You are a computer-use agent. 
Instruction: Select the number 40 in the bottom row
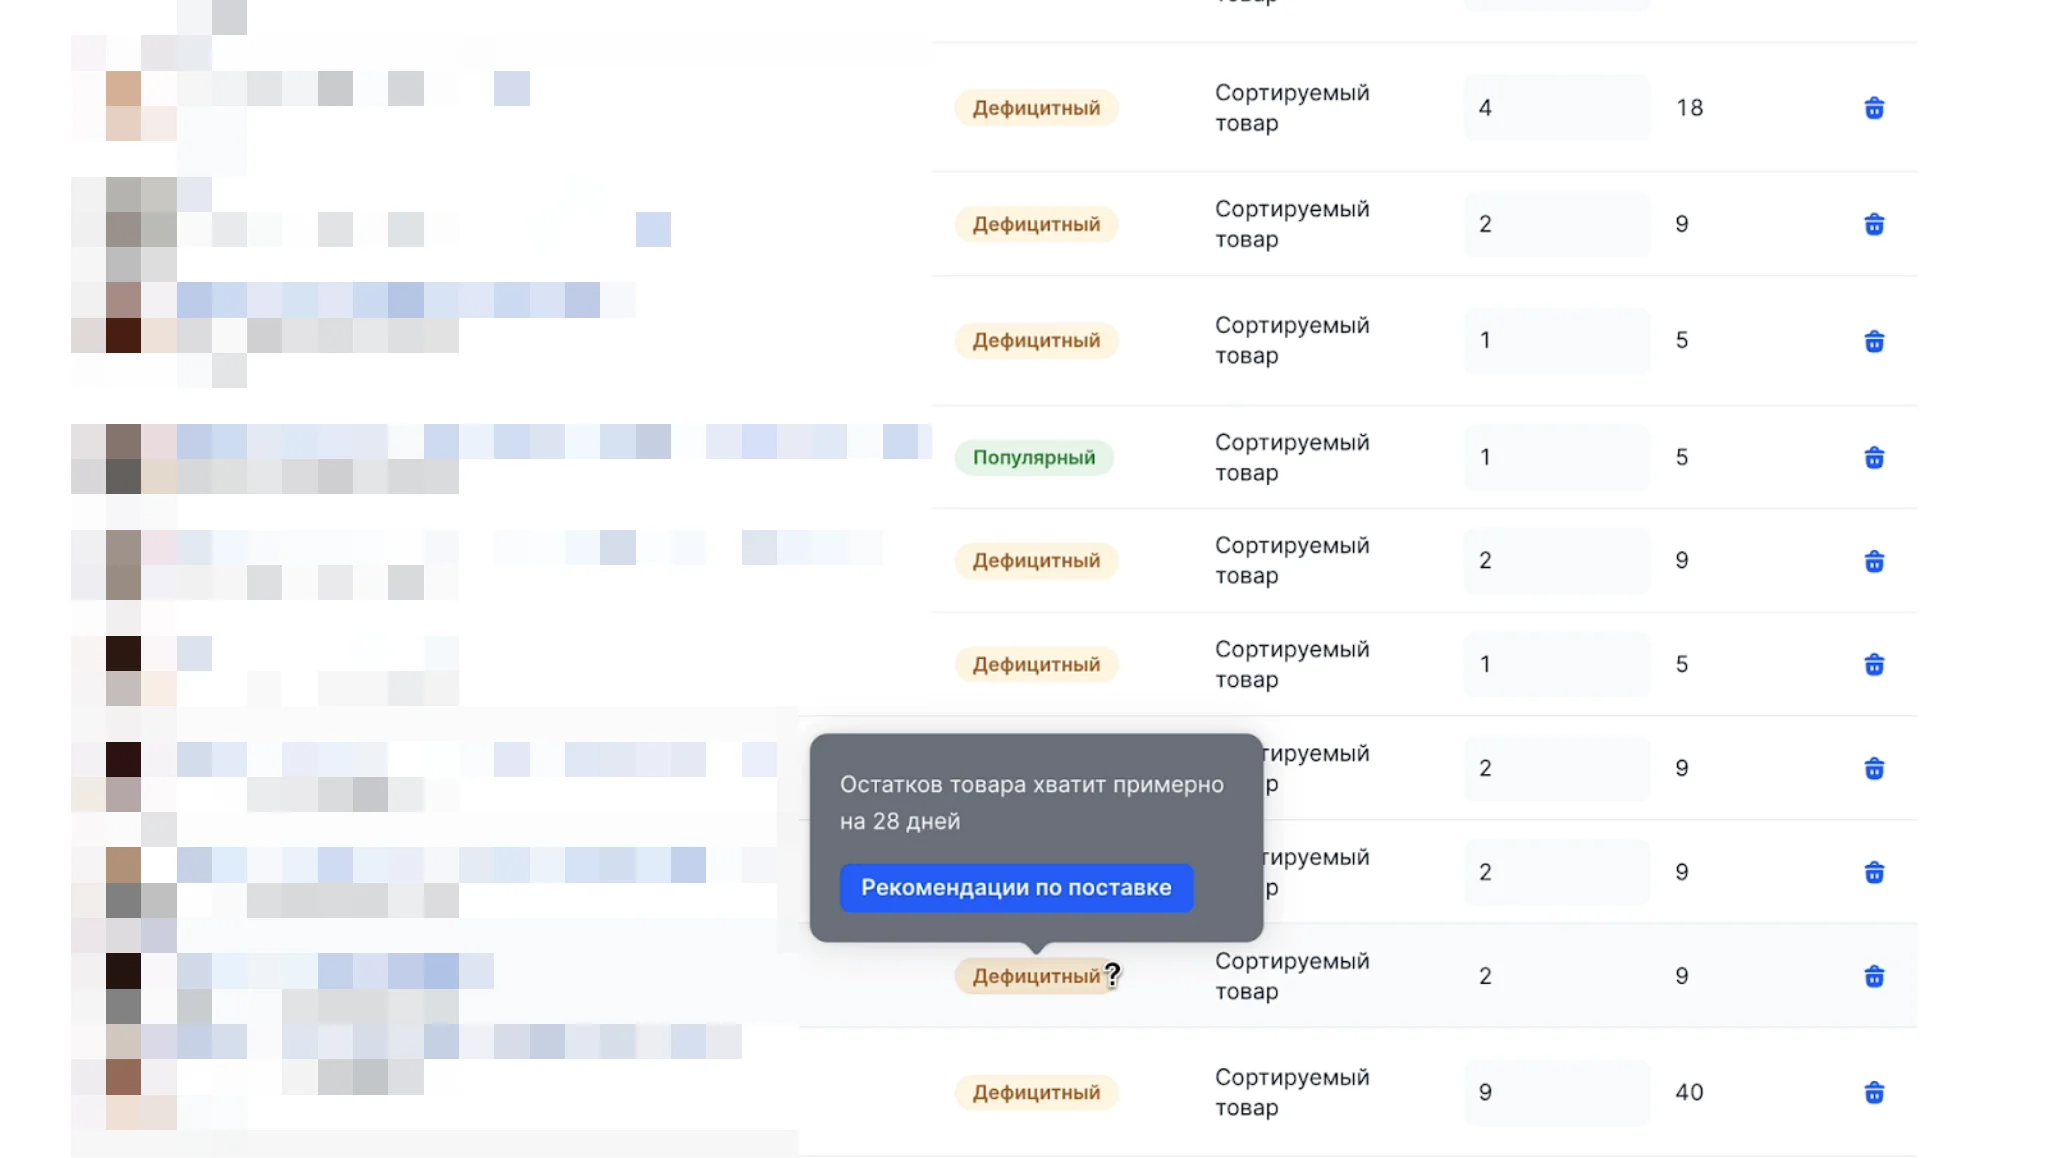coord(1689,1092)
